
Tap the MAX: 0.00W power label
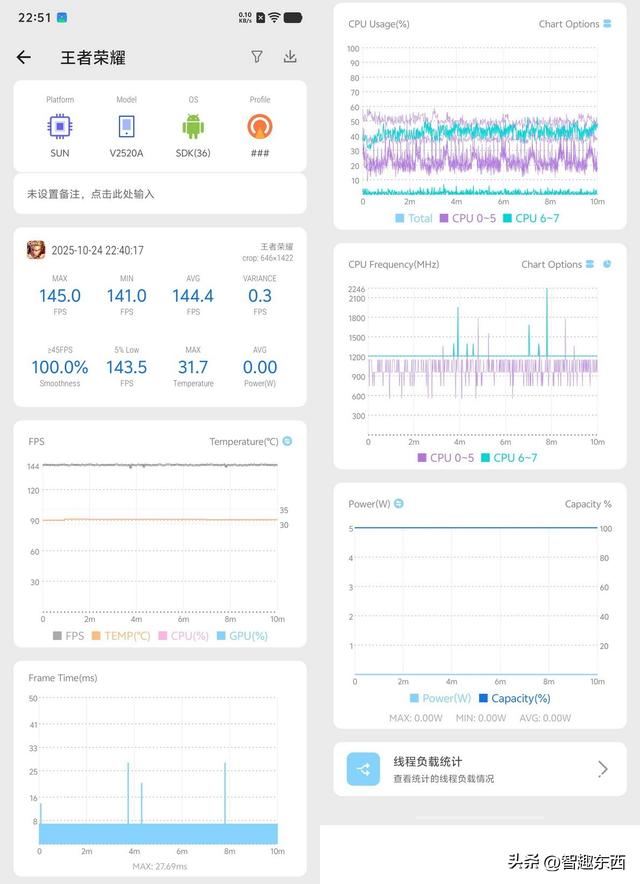[x=416, y=718]
